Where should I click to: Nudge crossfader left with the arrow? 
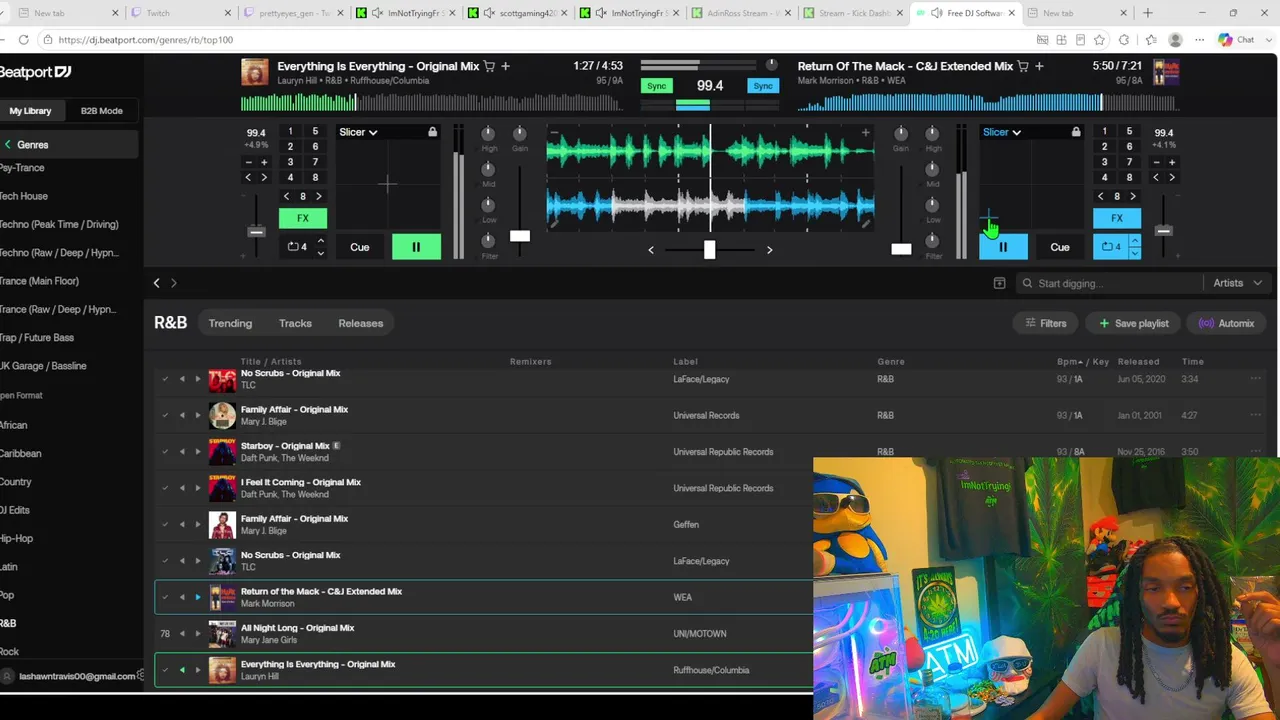651,250
